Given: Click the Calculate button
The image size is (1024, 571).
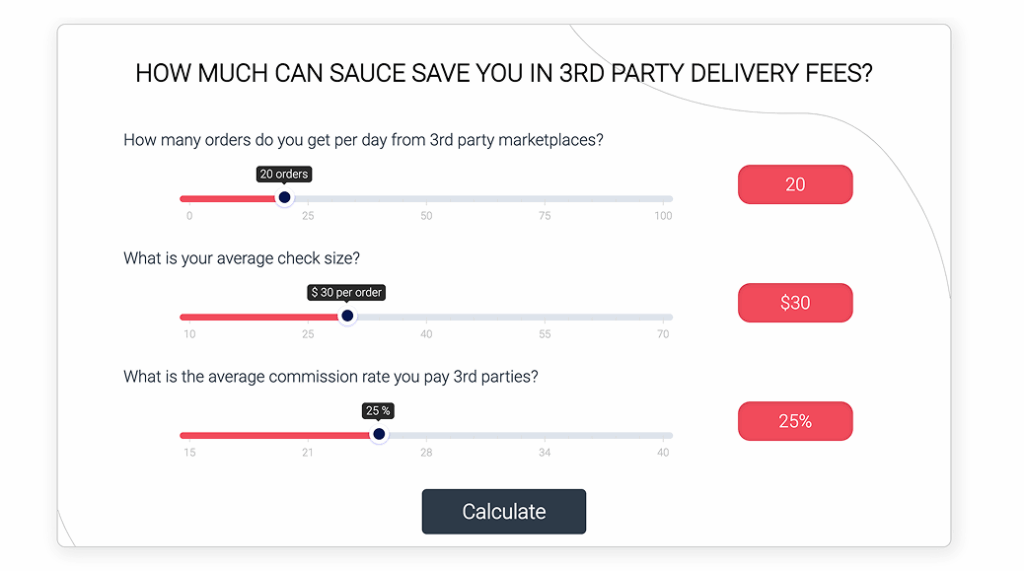Looking at the screenshot, I should point(503,511).
